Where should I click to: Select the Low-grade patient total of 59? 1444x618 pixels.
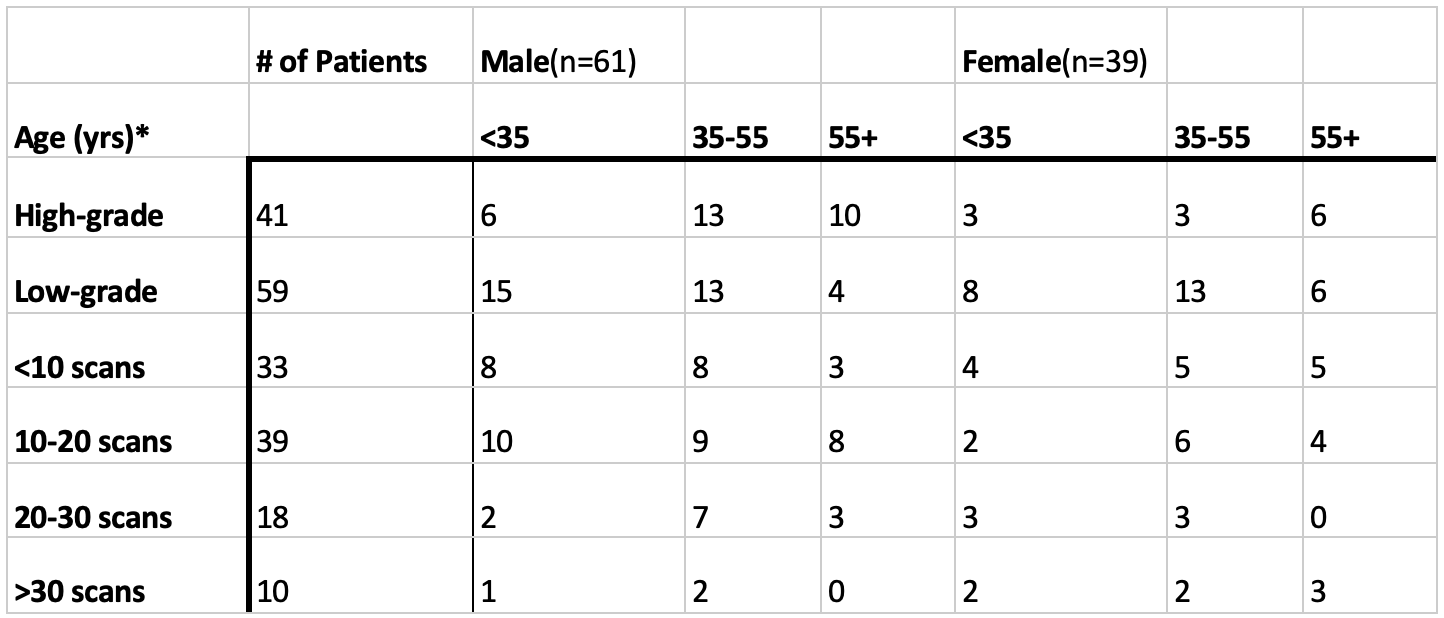coord(273,291)
